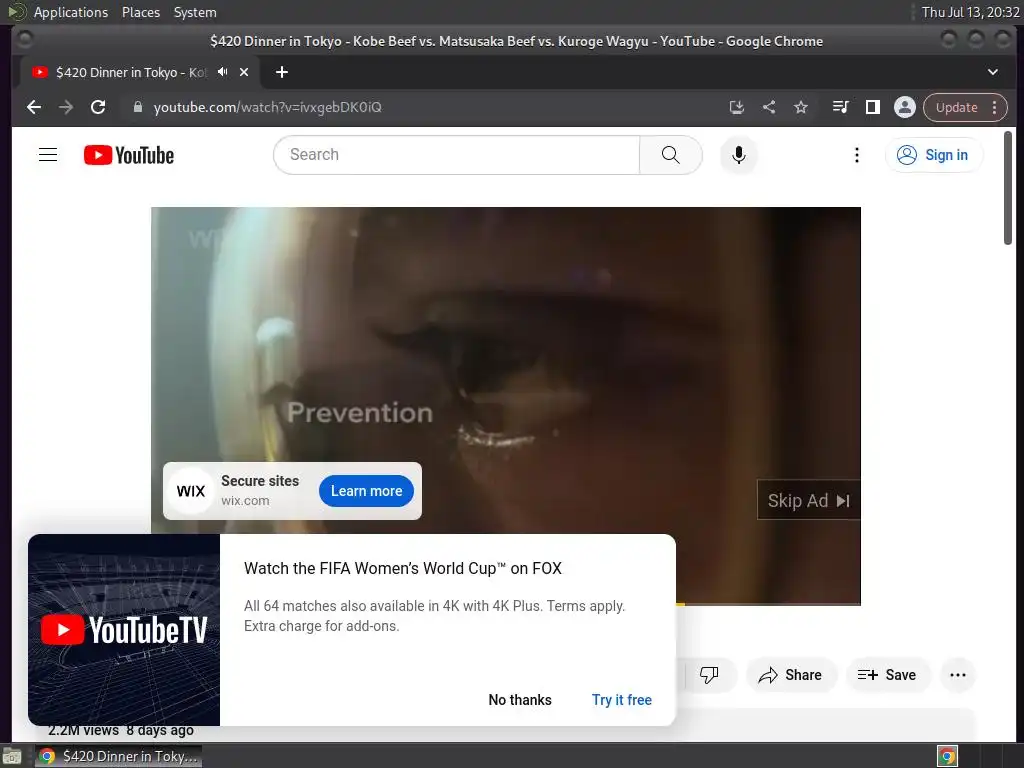Expand the tab search chevron
This screenshot has width=1024, height=768.
993,72
